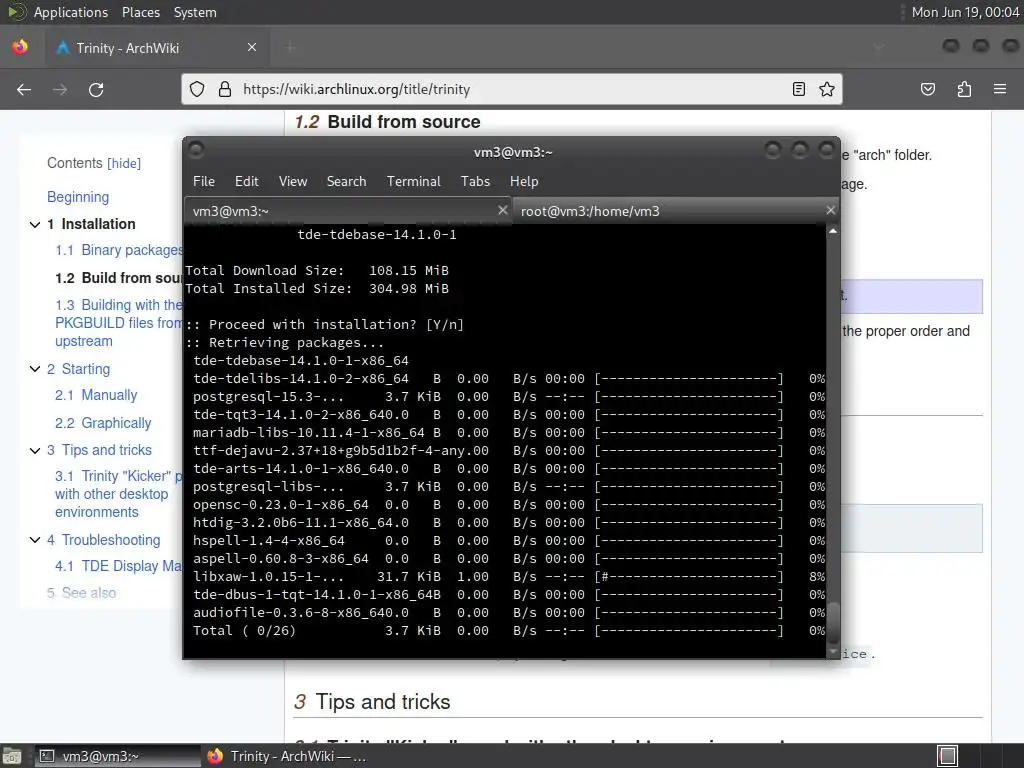Switch to Trinity - ArchWiki taskbar button
Screen dimensions: 1024x768
(286, 756)
